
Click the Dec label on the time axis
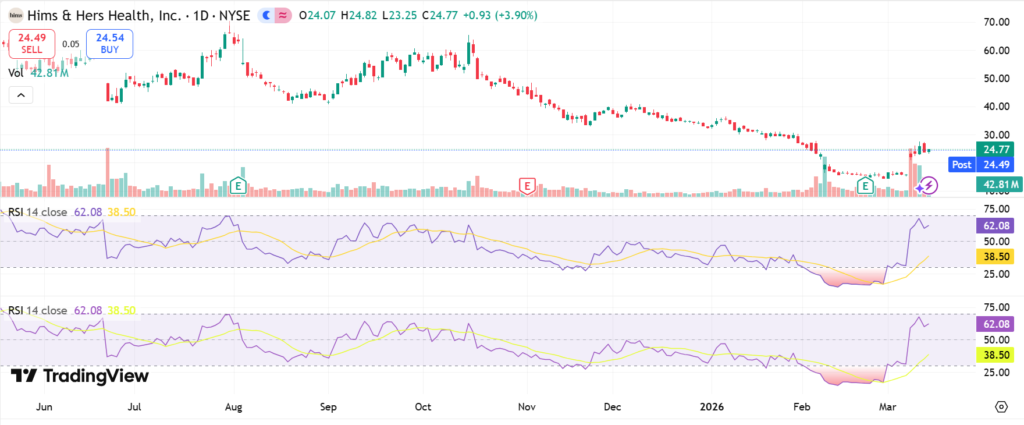612,407
